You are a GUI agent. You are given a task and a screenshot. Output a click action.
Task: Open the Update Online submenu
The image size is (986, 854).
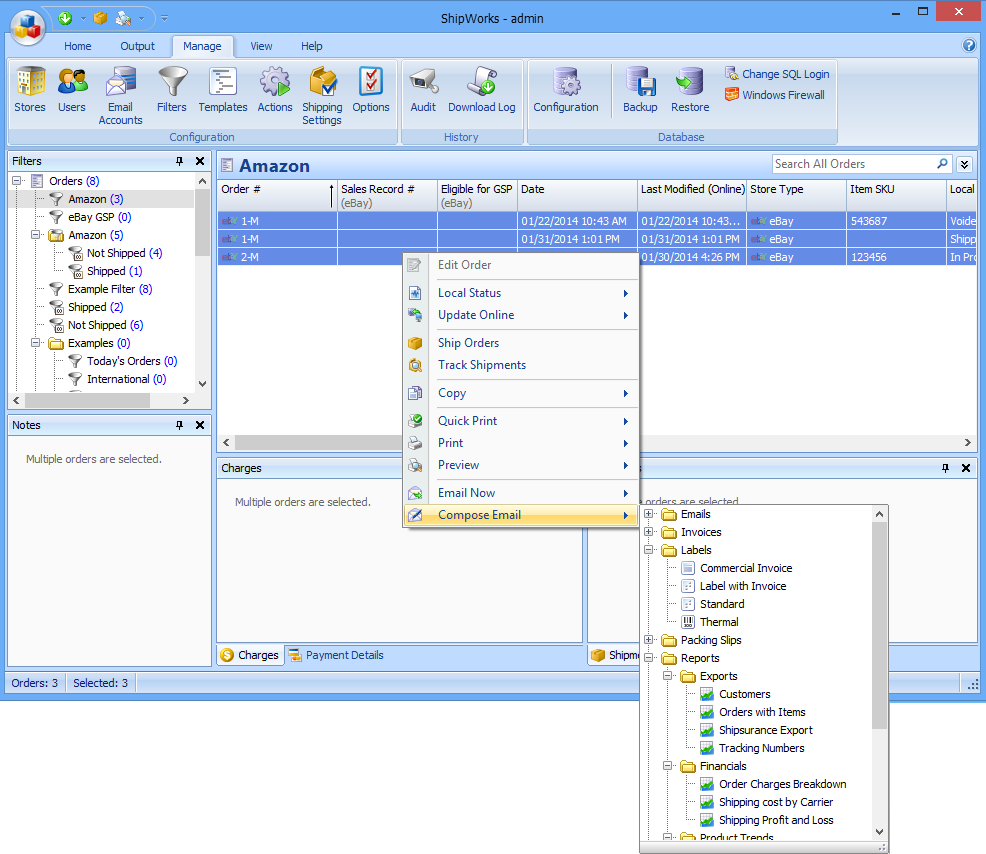pyautogui.click(x=521, y=315)
